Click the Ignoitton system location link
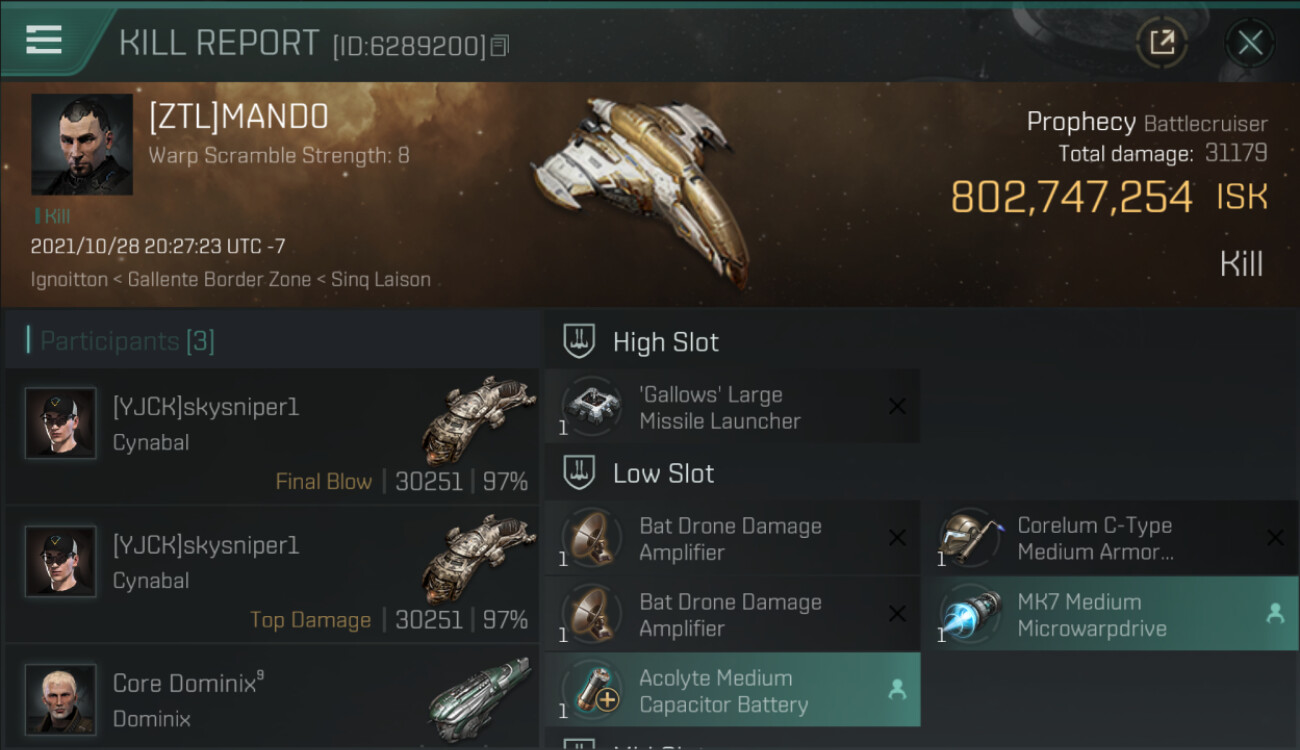The width and height of the screenshot is (1300, 750). (69, 280)
